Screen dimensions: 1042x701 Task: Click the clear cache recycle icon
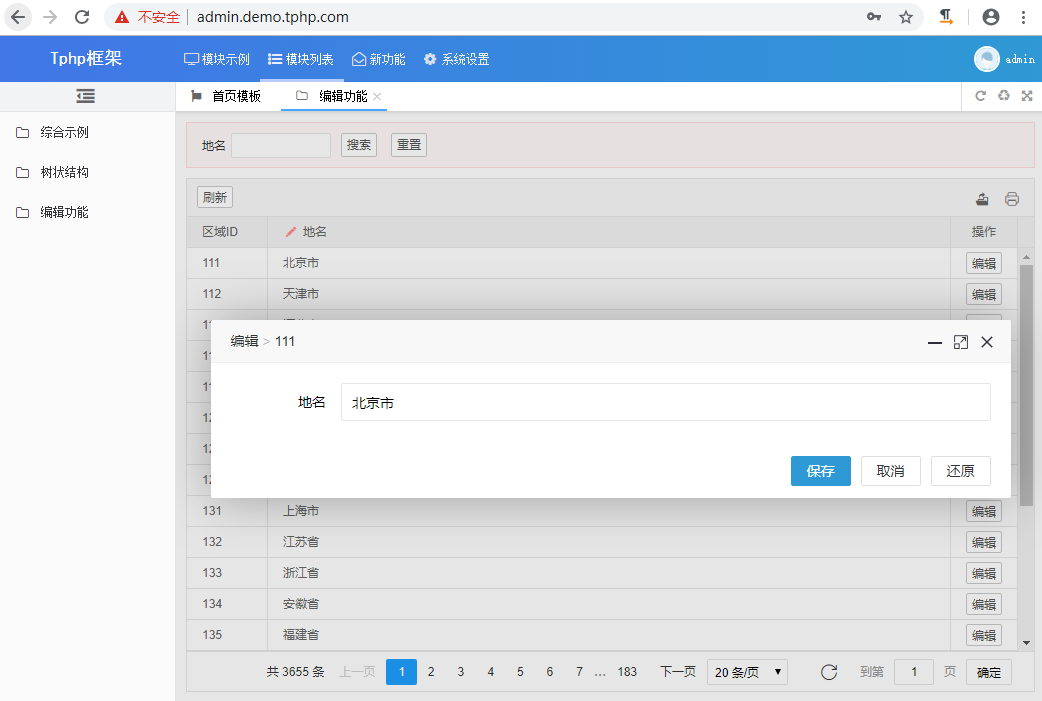pos(1003,96)
